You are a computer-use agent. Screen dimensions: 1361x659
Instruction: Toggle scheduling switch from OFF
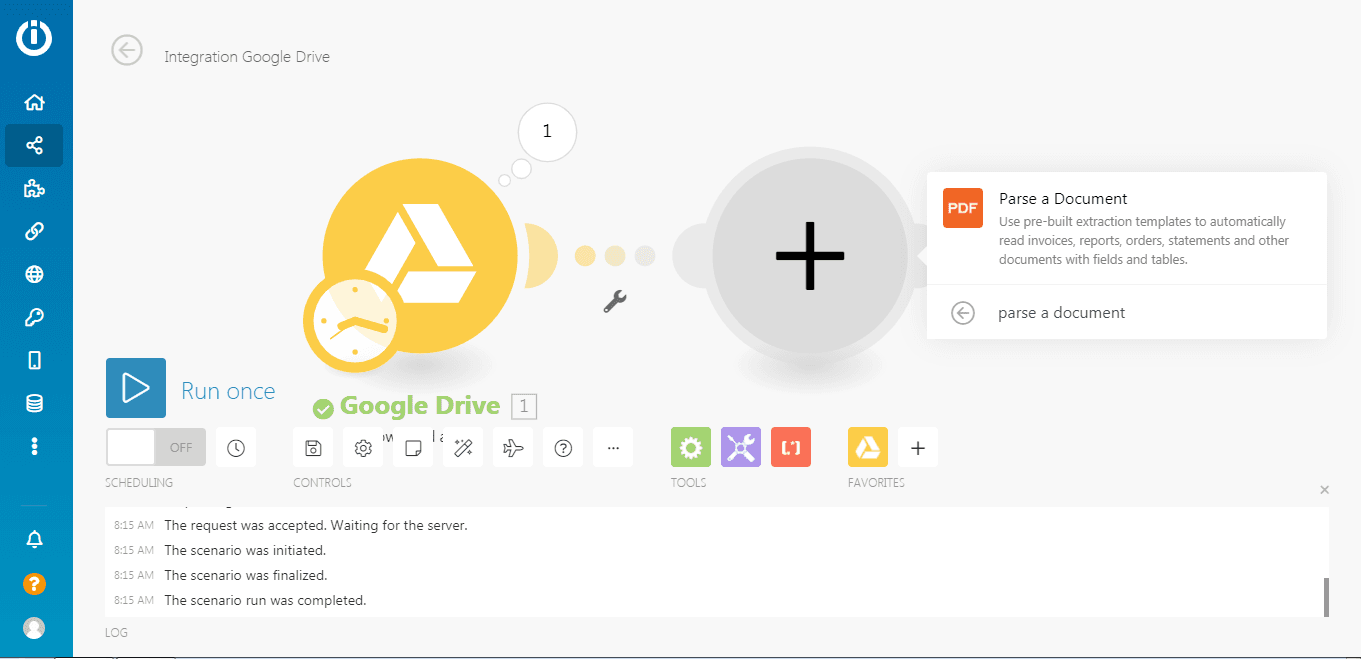(156, 448)
